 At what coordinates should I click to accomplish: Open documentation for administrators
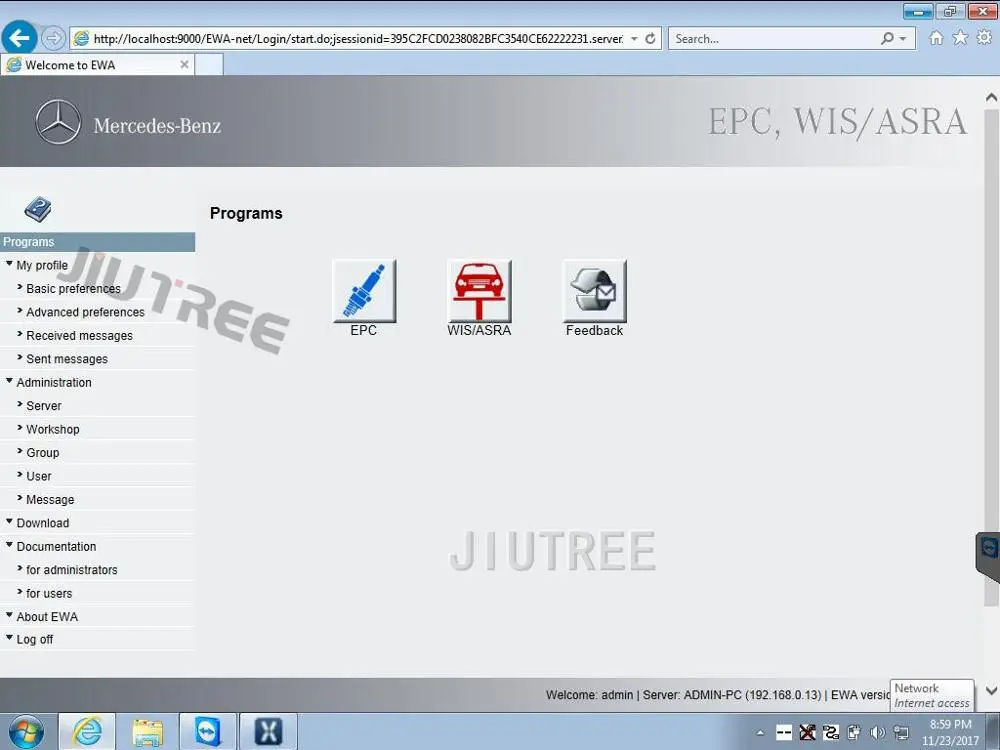pyautogui.click(x=72, y=570)
